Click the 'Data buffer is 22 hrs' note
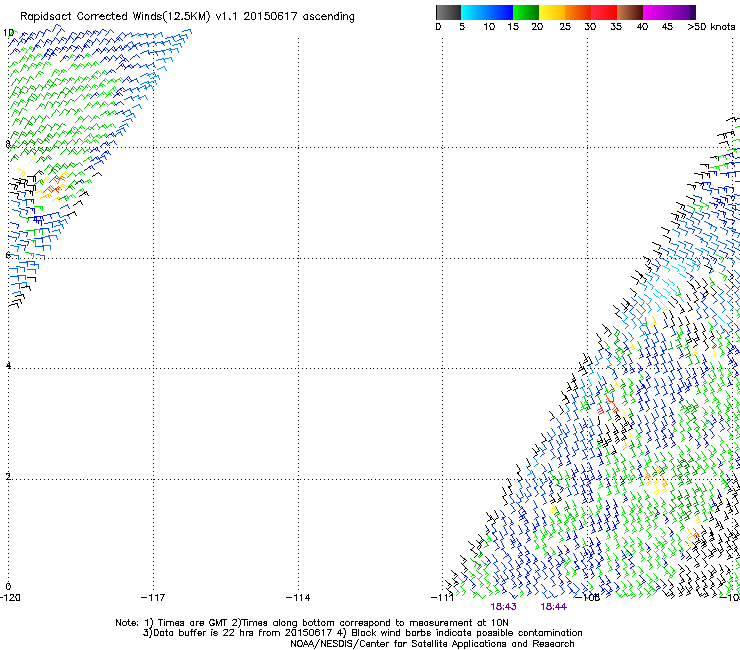The width and height of the screenshot is (740, 650). pos(362,633)
